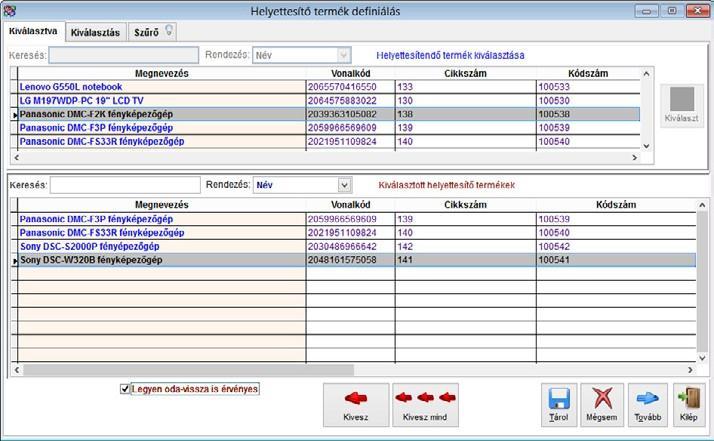This screenshot has width=714, height=441.
Task: Click code number 100538 cell
Action: tap(588, 114)
